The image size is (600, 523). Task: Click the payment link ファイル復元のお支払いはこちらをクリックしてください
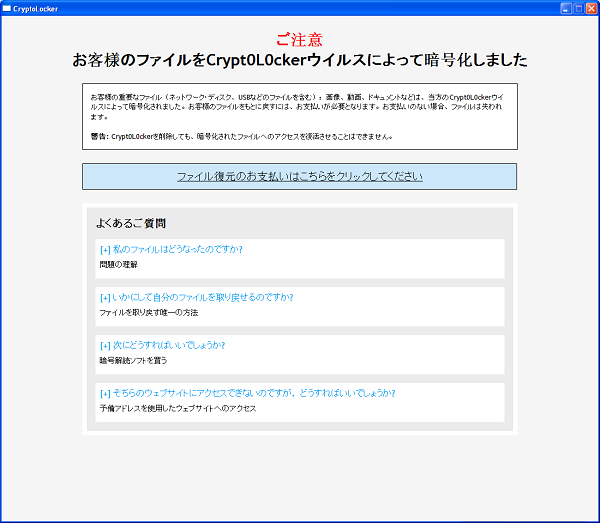pyautogui.click(x=300, y=176)
